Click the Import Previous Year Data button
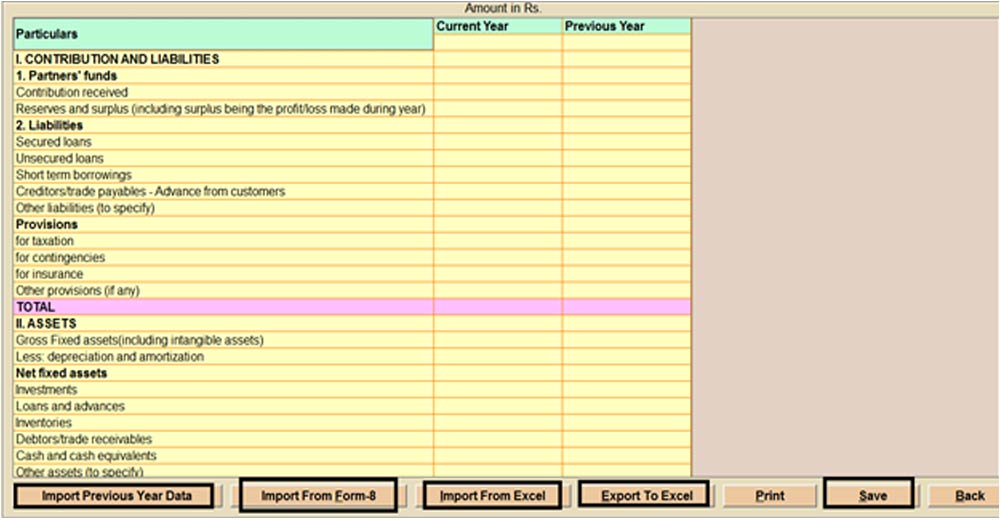This screenshot has height=520, width=1000. coord(114,495)
